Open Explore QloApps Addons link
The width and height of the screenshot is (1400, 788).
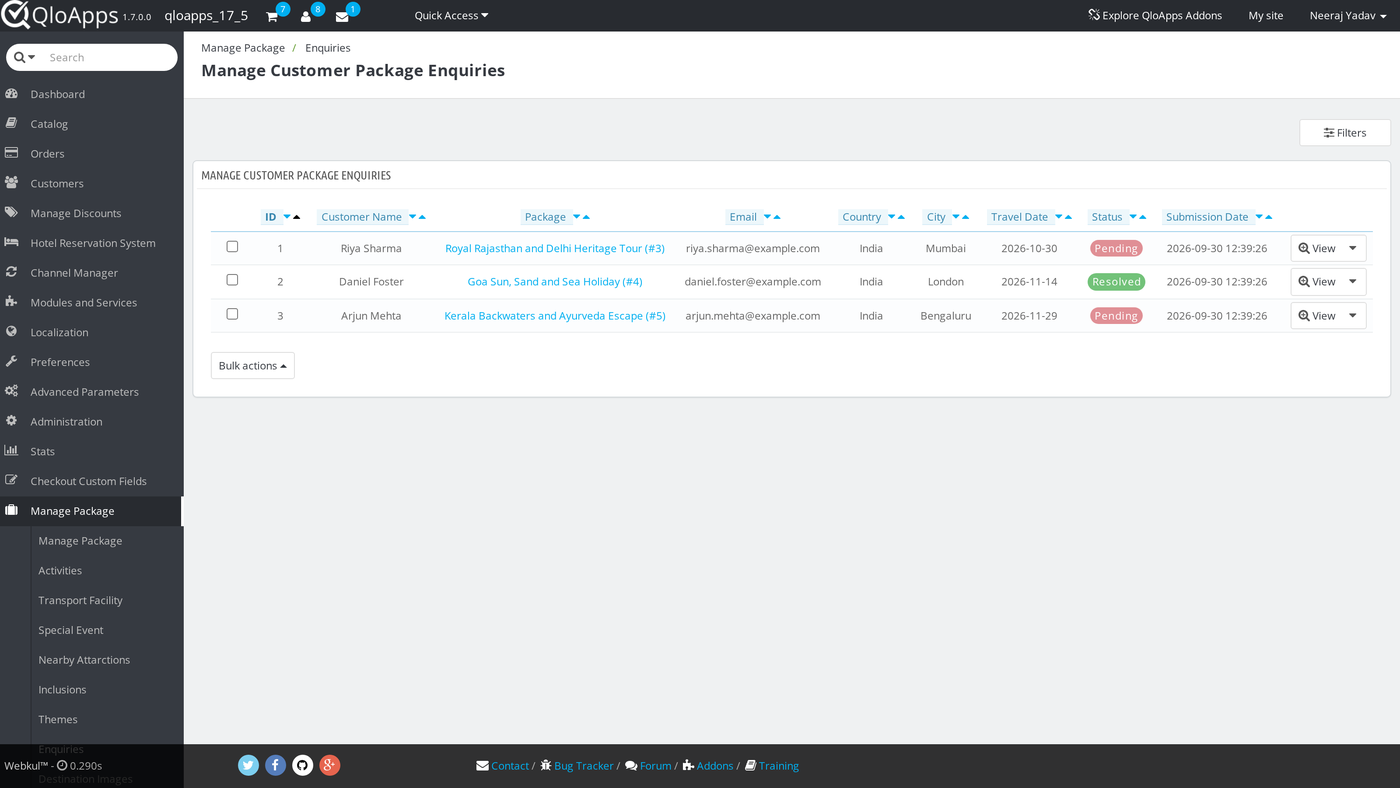click(1155, 15)
